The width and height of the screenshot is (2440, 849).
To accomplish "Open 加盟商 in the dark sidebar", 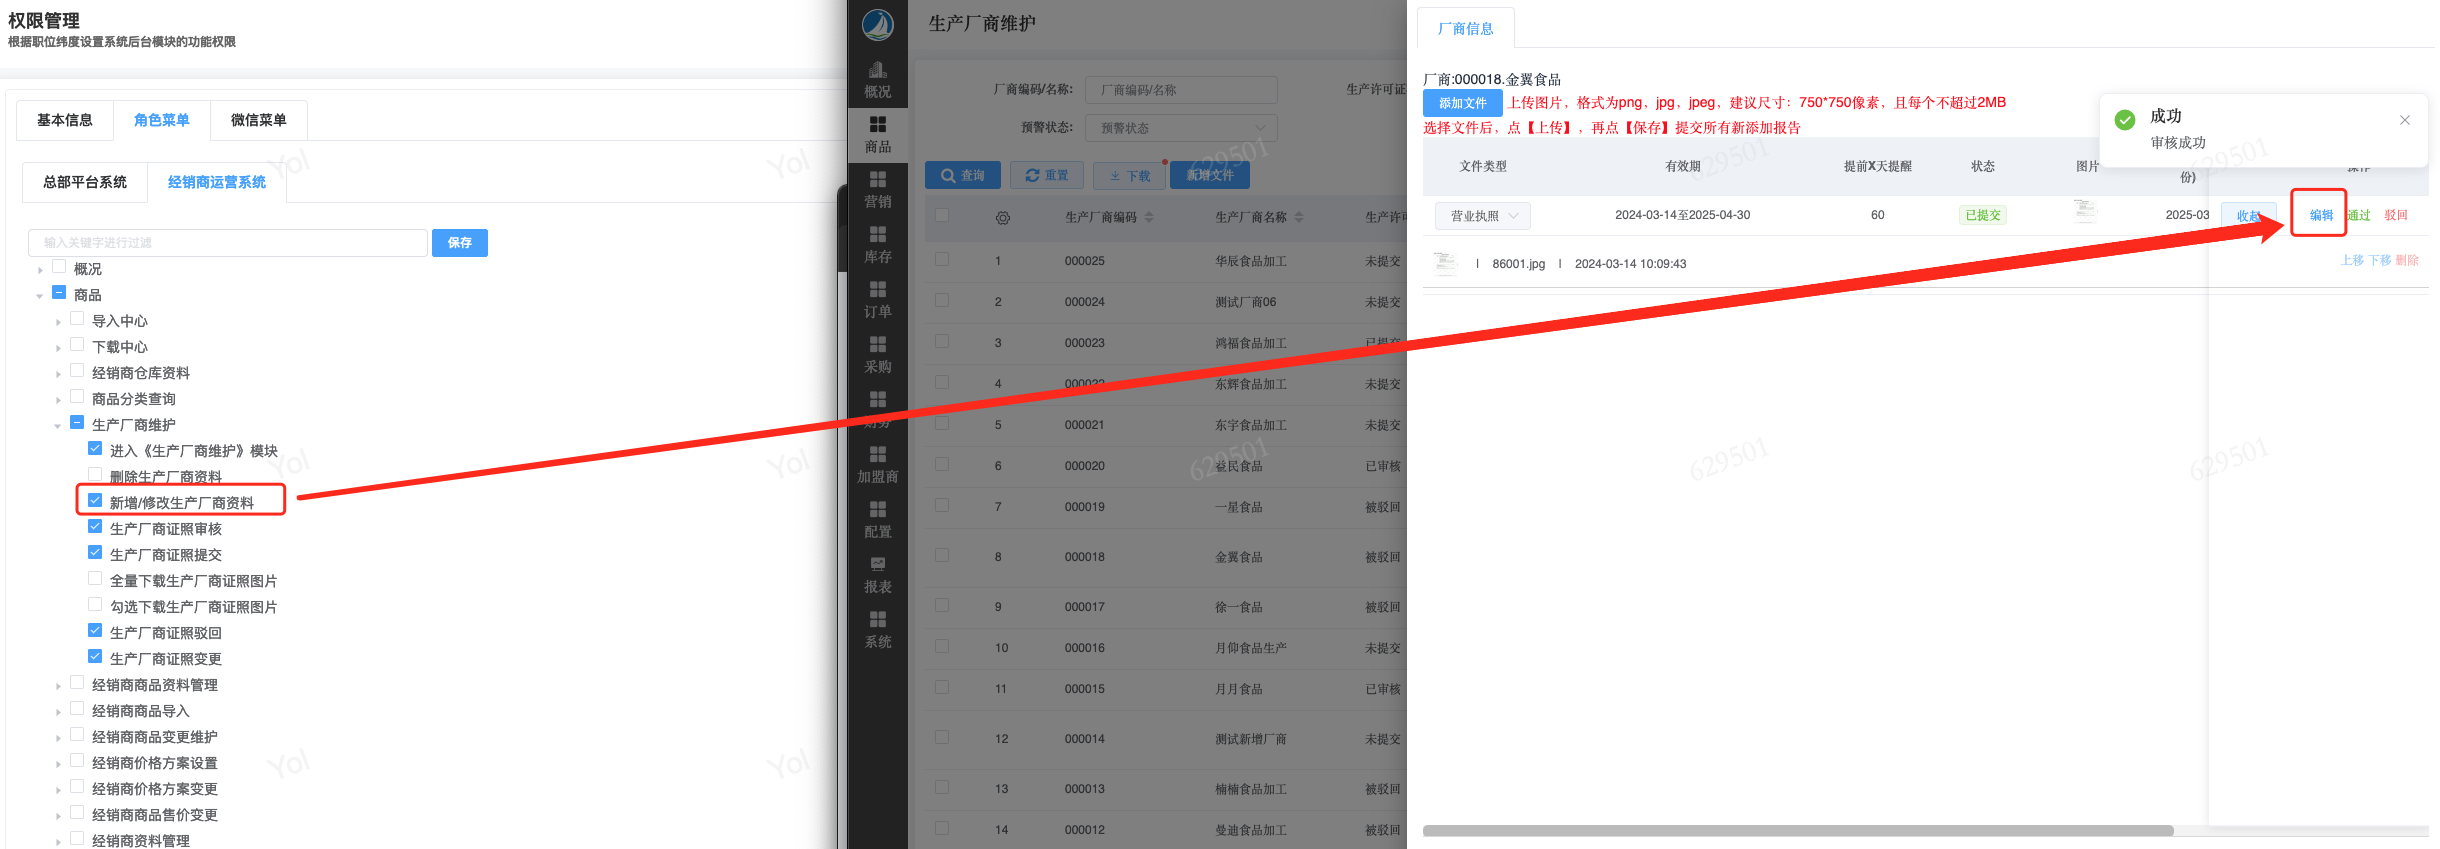I will [x=877, y=465].
